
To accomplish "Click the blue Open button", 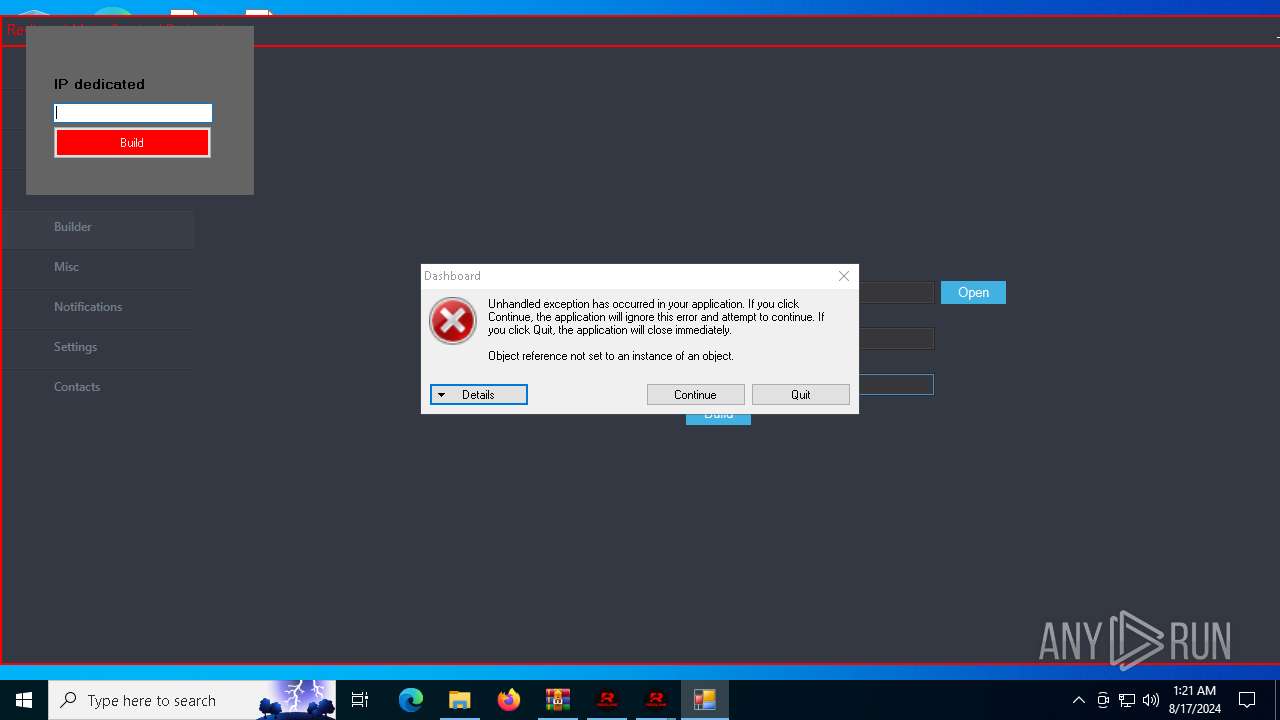I will click(x=973, y=292).
